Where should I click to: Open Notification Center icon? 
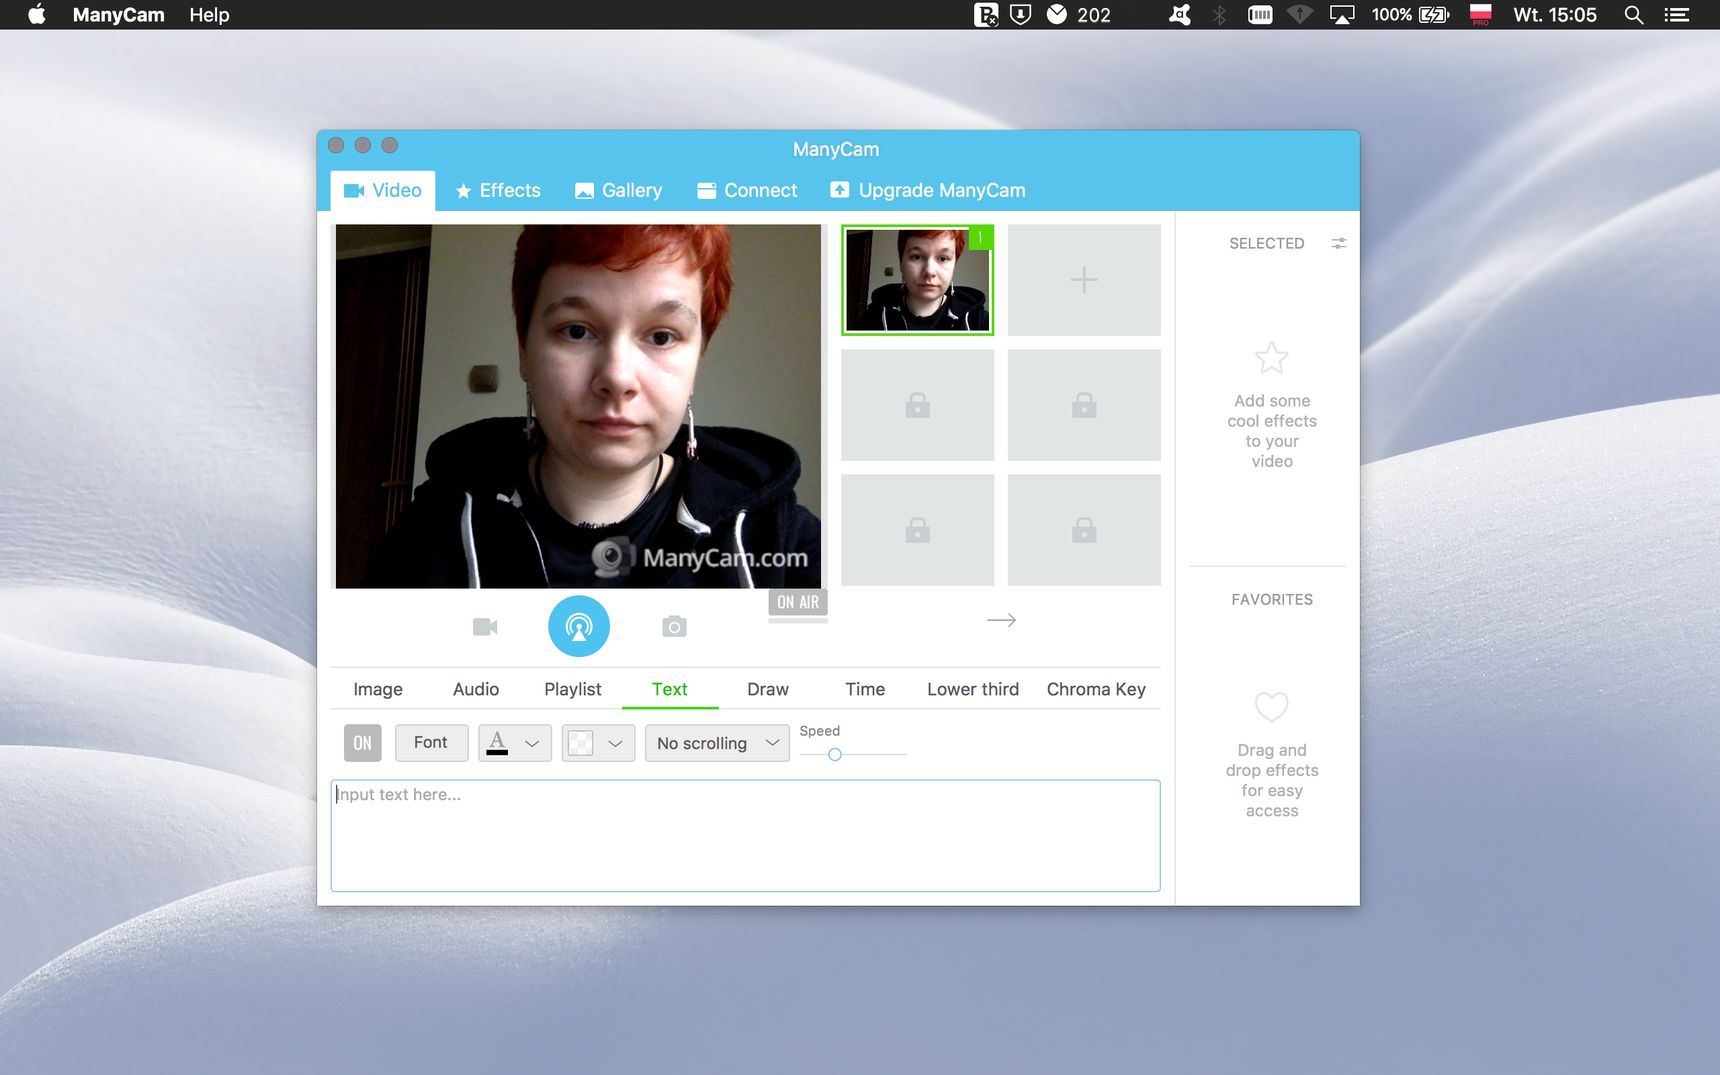(1676, 14)
